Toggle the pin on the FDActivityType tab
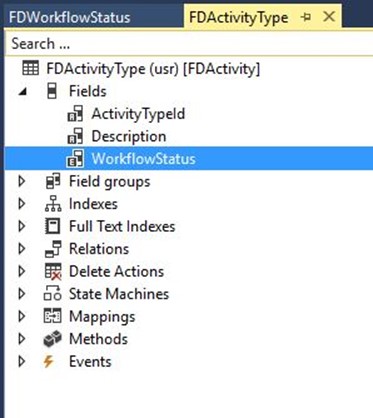Screen dimensions: 373x418 pos(306,17)
